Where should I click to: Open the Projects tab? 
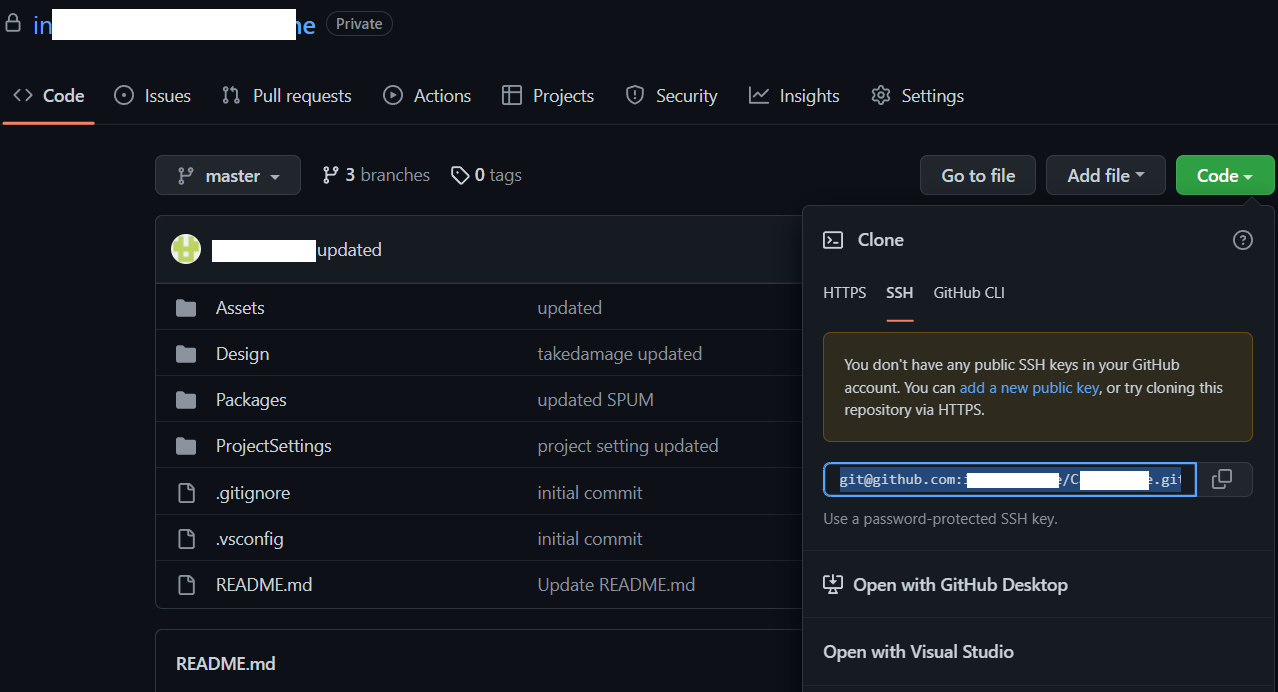(548, 96)
